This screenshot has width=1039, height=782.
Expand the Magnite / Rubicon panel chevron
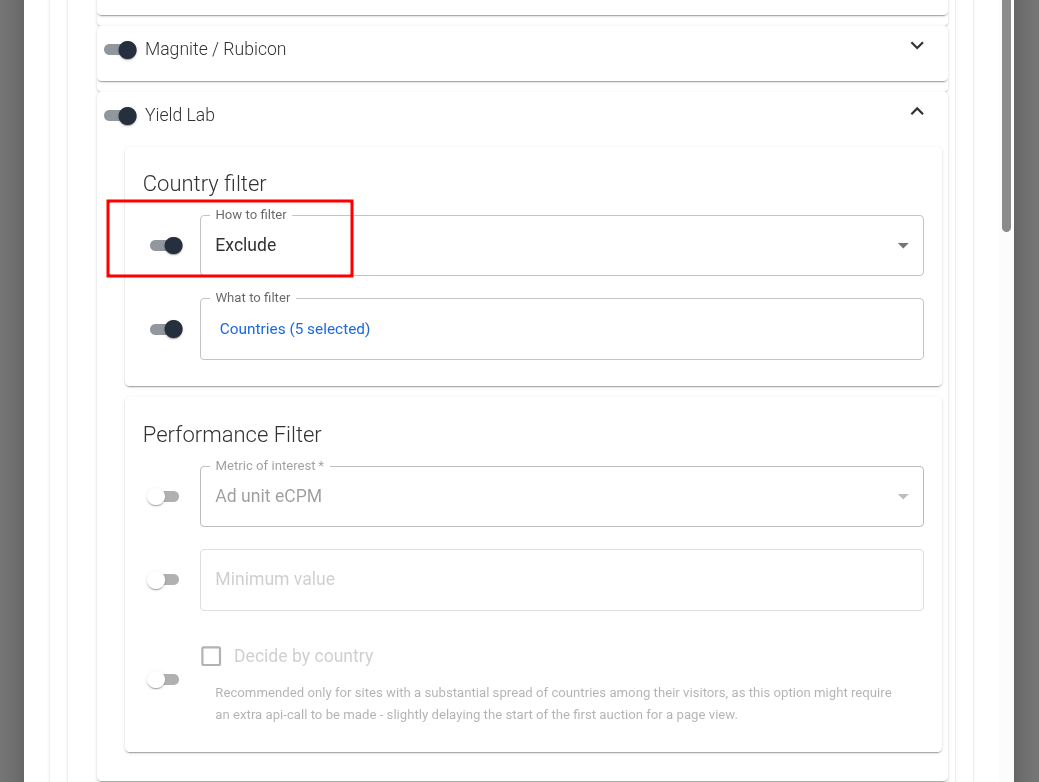coord(917,46)
